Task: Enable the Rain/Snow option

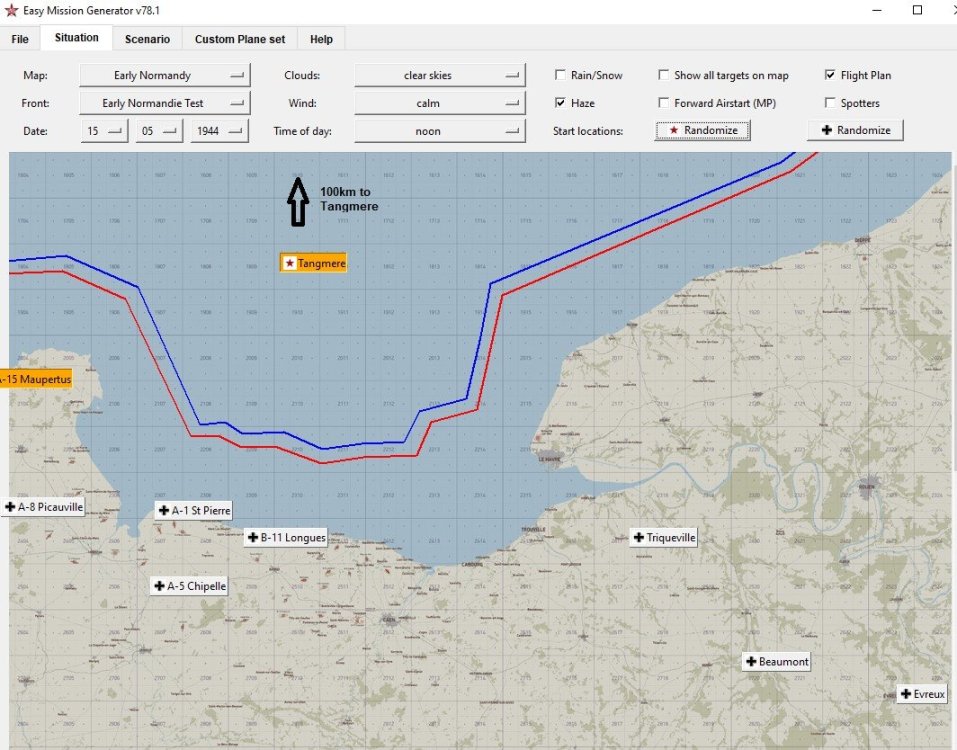Action: [x=561, y=74]
